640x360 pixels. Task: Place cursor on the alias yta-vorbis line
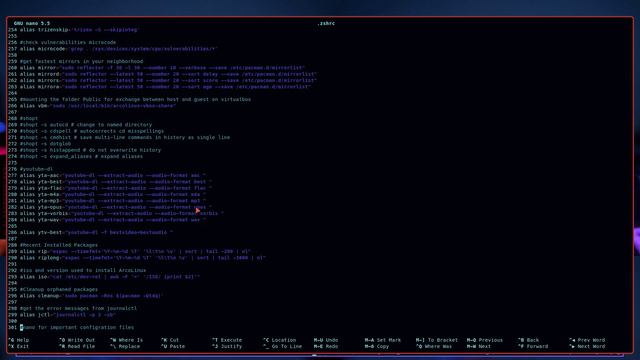click(x=122, y=213)
